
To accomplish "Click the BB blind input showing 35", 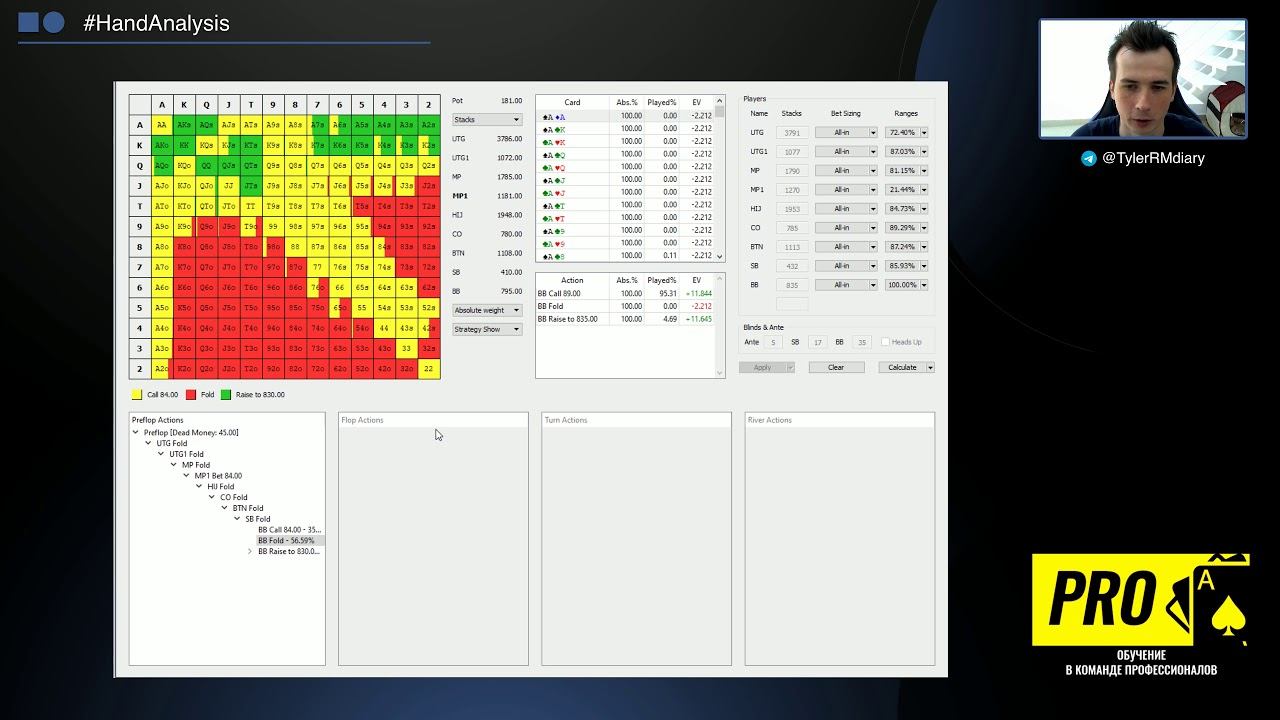I will [x=862, y=342].
